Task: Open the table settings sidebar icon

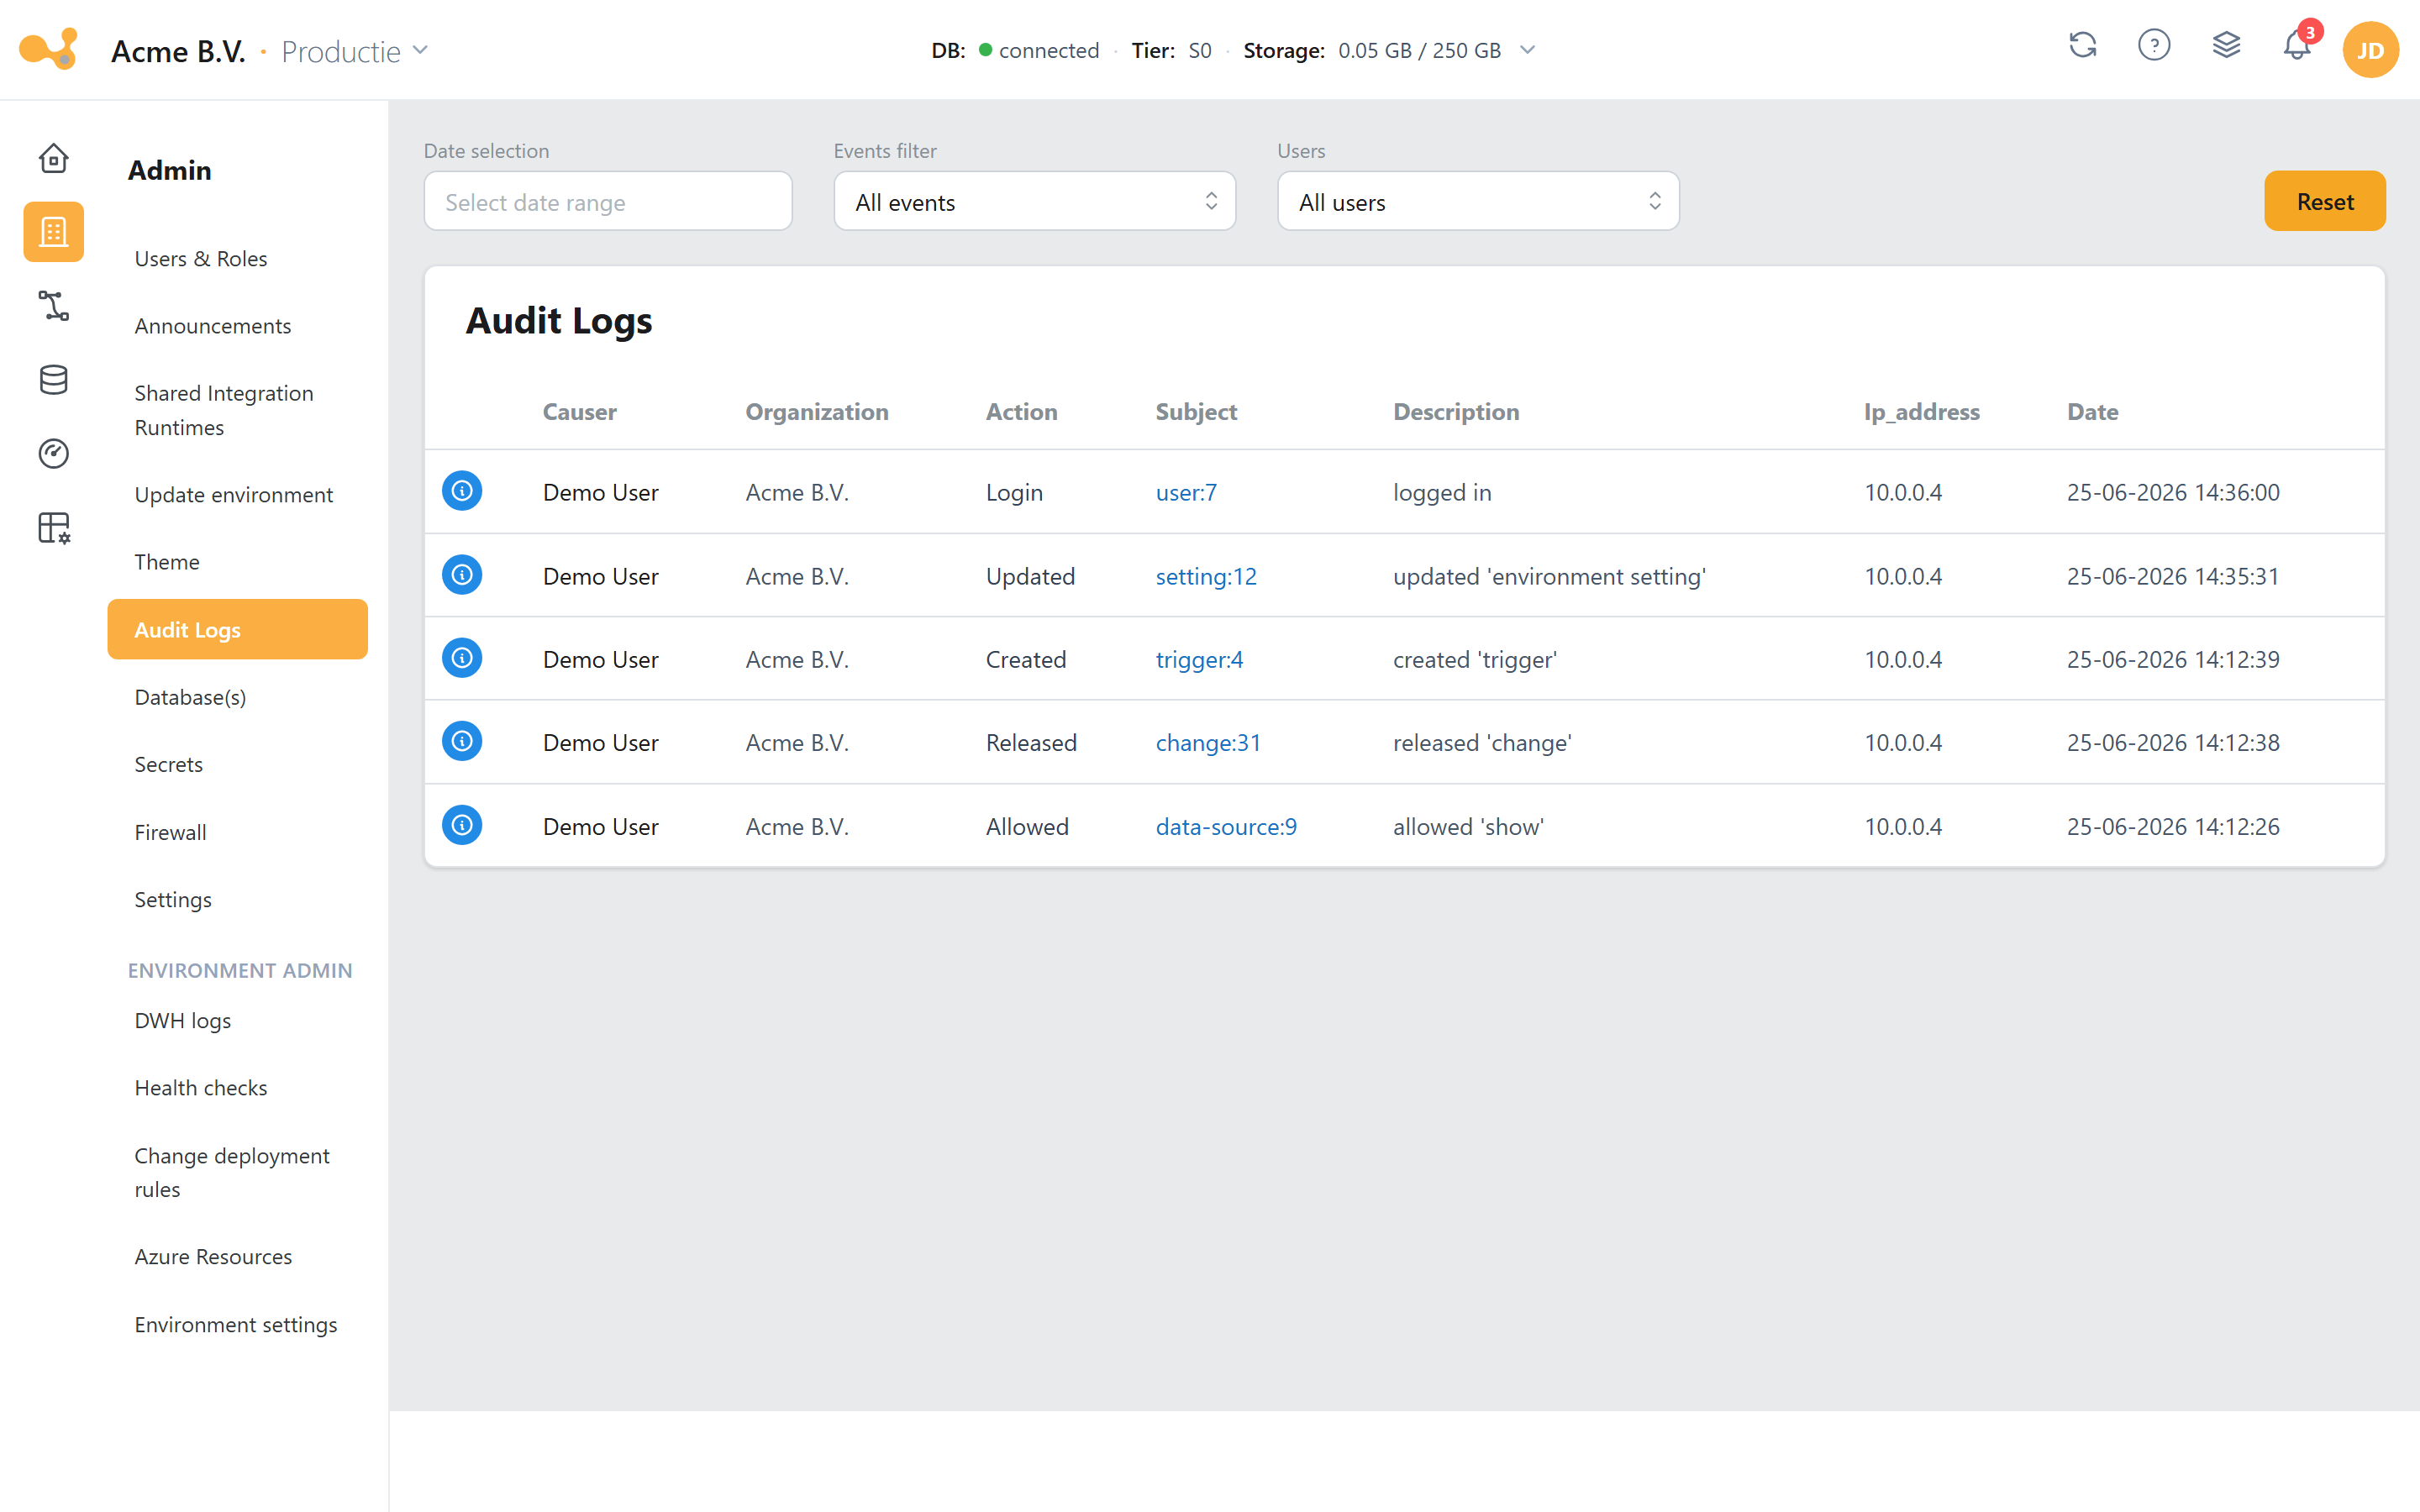Action: (53, 528)
